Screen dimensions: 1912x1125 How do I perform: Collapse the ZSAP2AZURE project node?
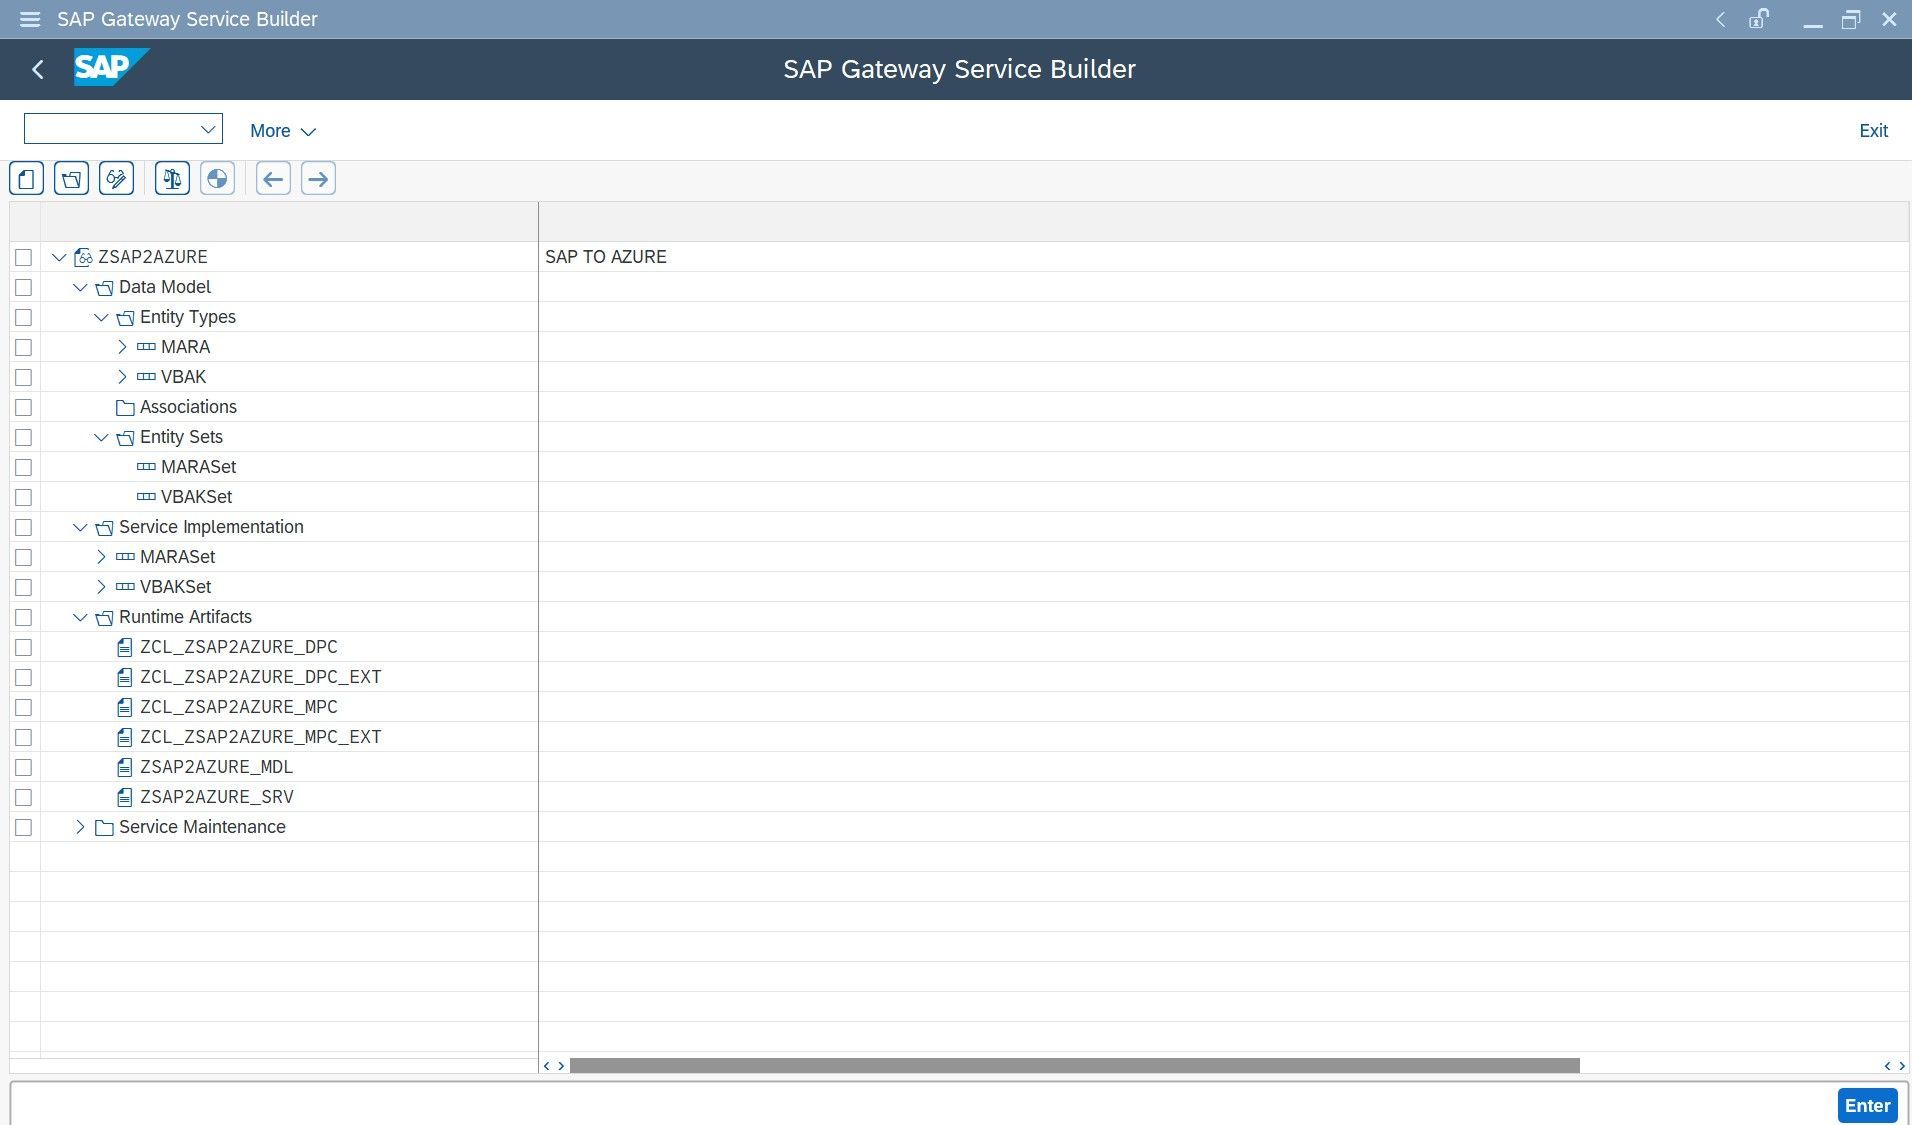tap(59, 257)
